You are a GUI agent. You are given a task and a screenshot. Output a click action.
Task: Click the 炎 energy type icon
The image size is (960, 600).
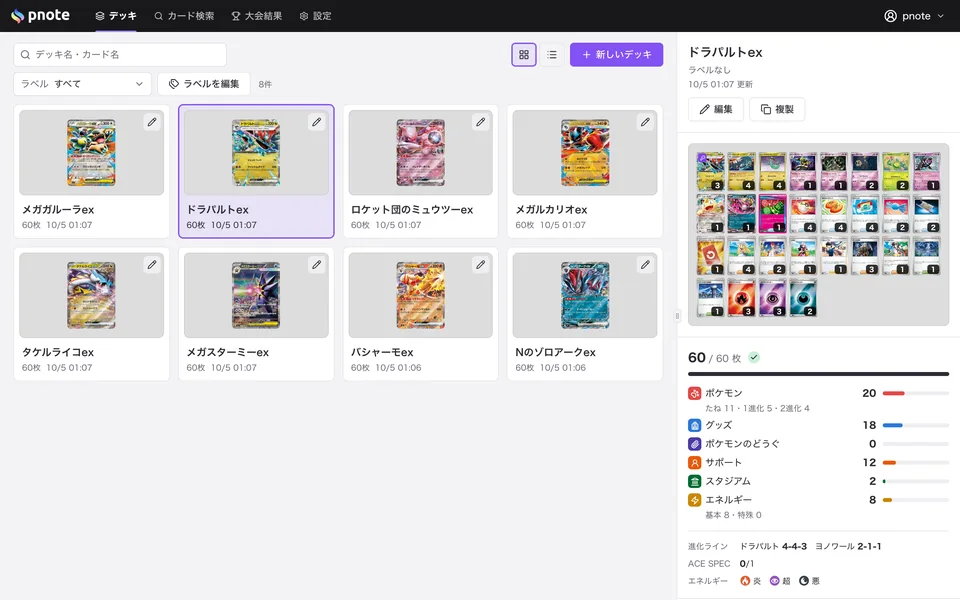click(745, 580)
